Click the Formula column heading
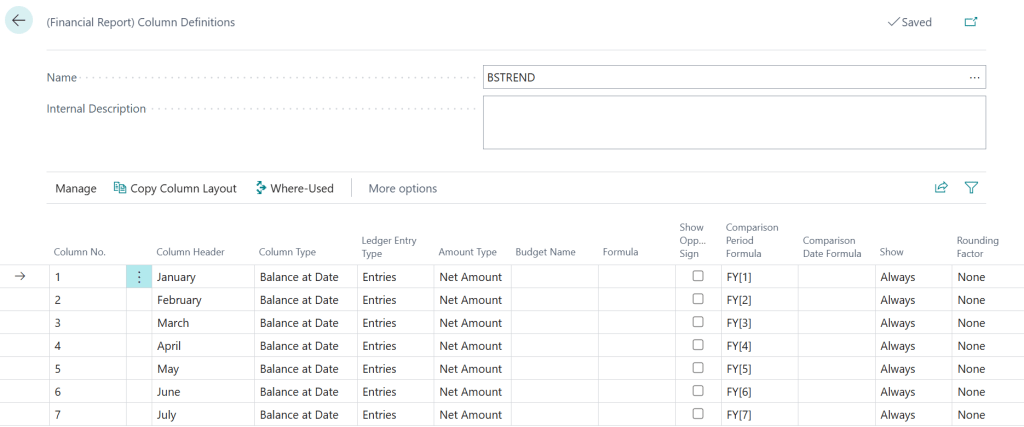1024x427 pixels. click(620, 252)
